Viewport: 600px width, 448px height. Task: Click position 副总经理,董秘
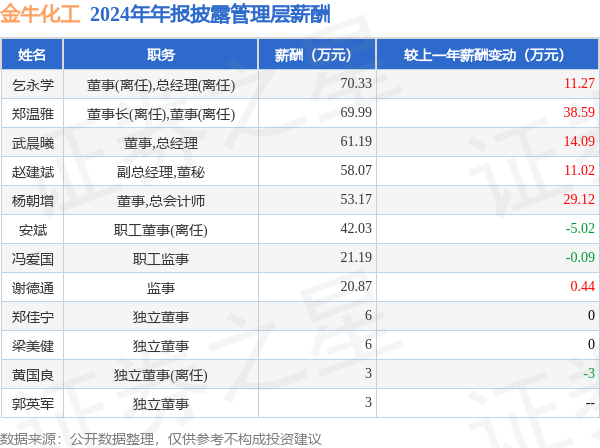tap(161, 172)
